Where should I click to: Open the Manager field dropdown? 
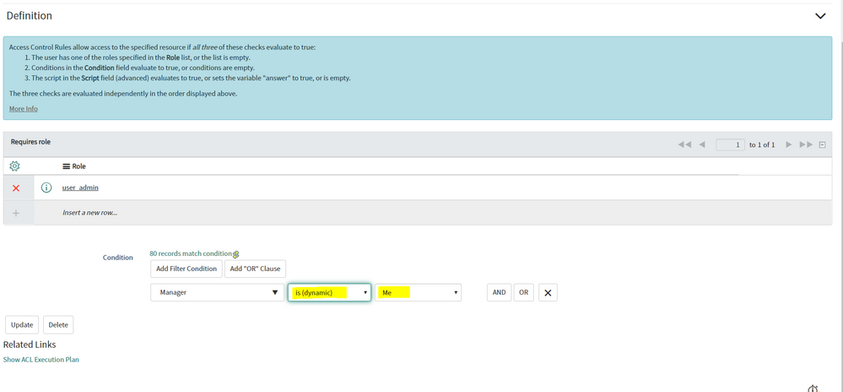pyautogui.click(x=217, y=293)
